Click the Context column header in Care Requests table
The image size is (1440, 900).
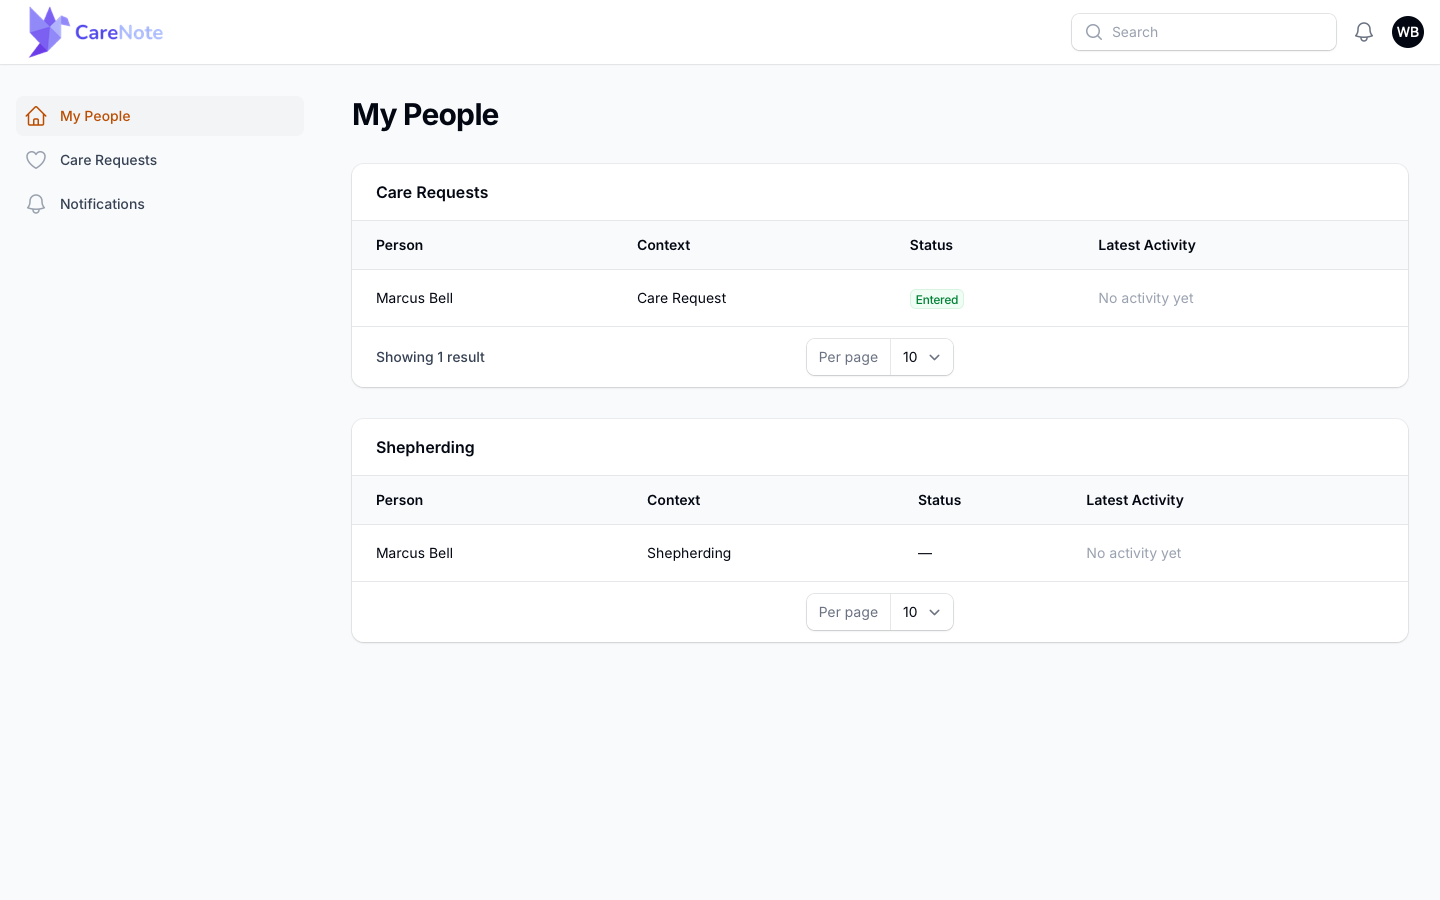(x=663, y=245)
